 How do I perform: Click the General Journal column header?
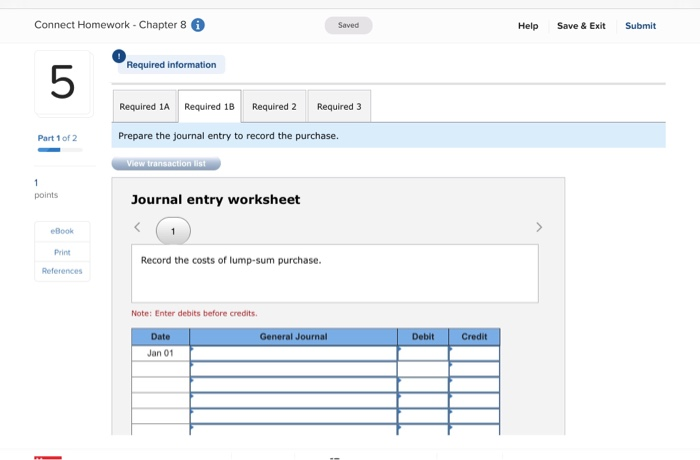(293, 337)
